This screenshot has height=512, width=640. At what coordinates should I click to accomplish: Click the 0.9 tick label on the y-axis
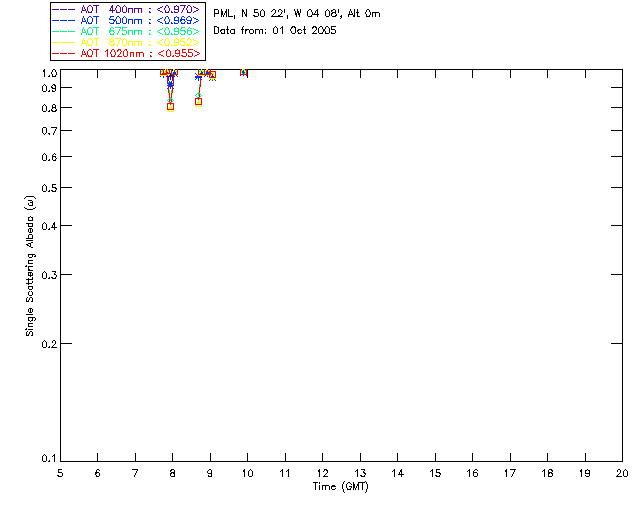tap(49, 88)
